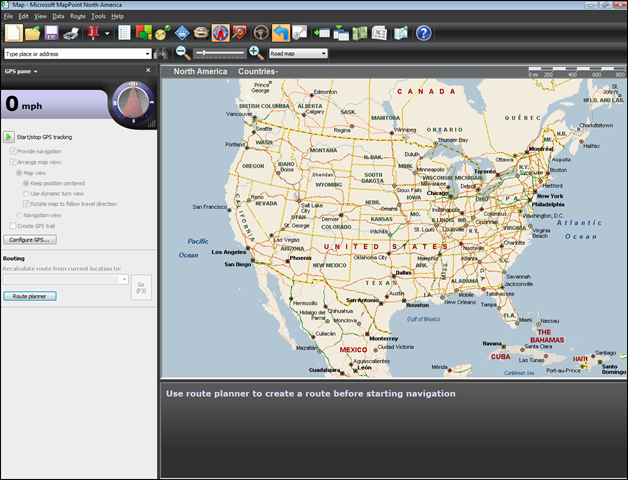Click the import data wizard icon
This screenshot has height=480, width=628.
pos(322,33)
